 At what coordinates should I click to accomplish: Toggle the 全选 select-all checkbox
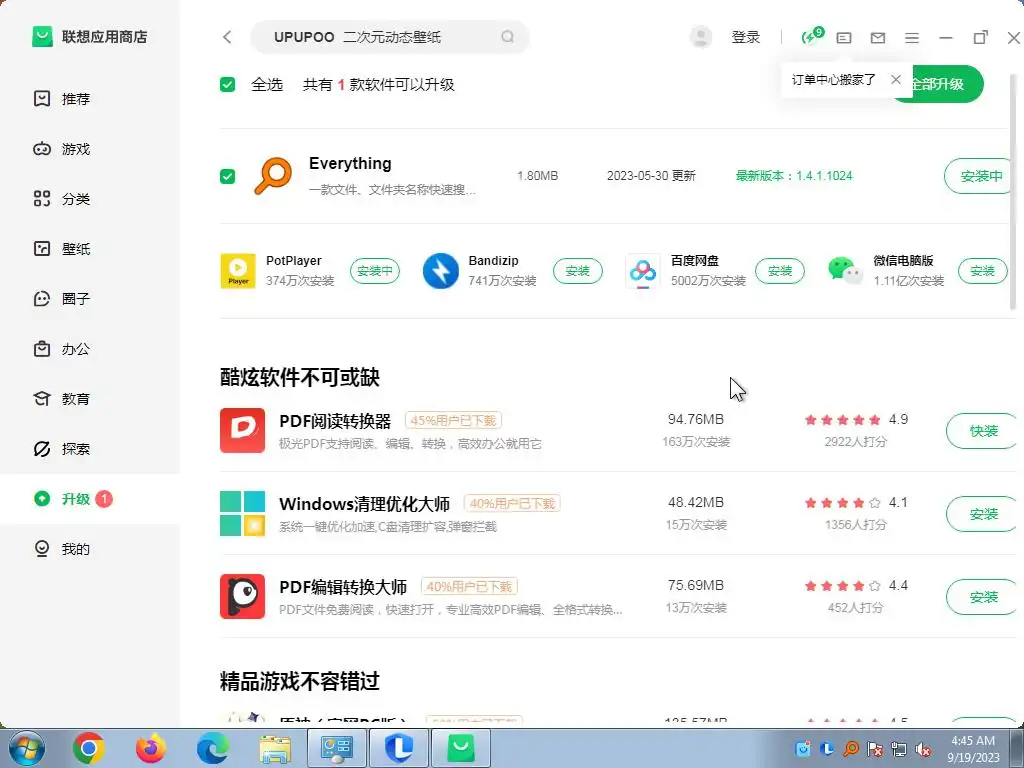[227, 84]
